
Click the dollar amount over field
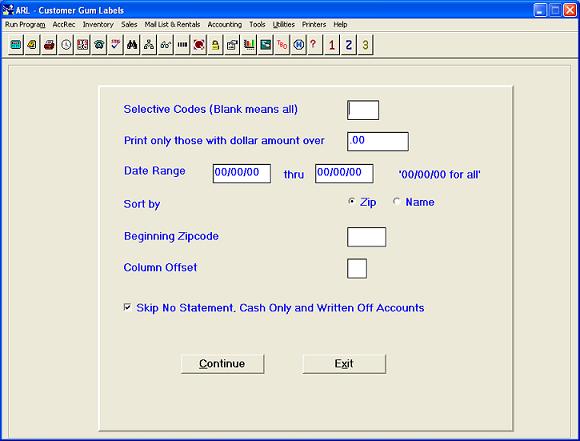[378, 141]
